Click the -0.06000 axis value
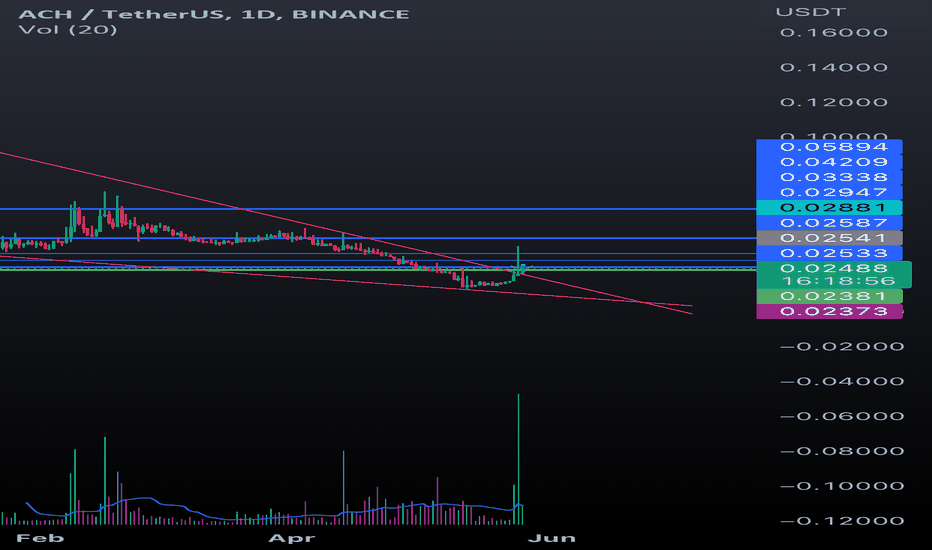Screen dimensions: 932x550 [842, 416]
